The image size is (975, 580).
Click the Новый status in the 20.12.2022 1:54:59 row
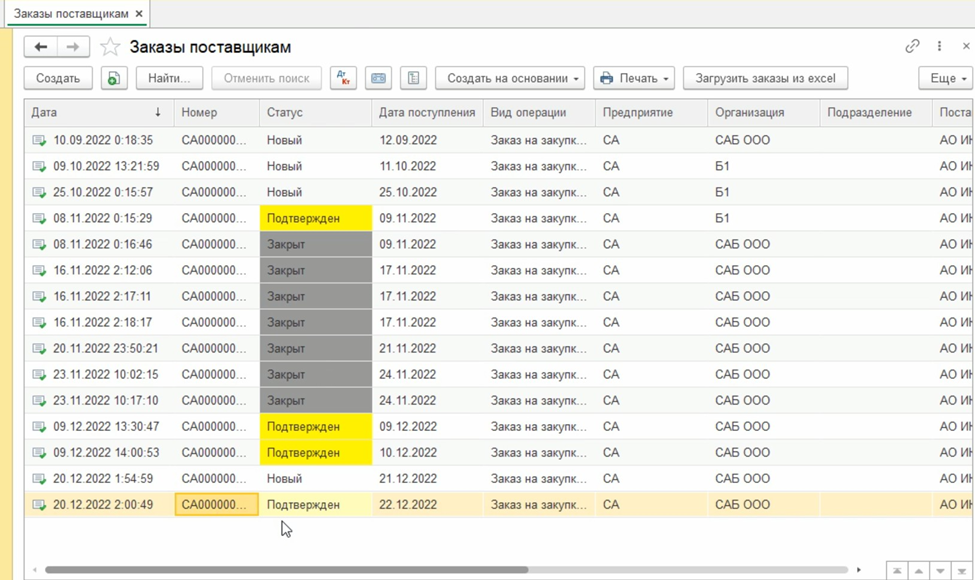point(284,479)
